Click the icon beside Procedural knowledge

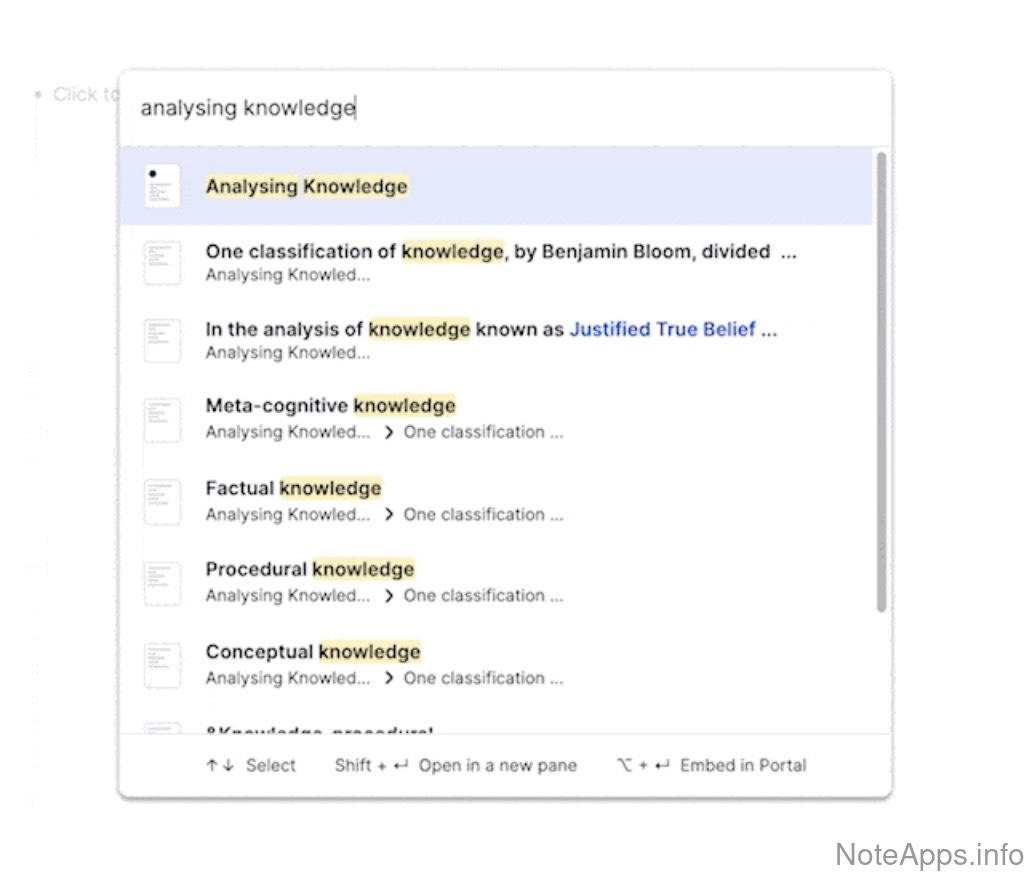coord(162,583)
